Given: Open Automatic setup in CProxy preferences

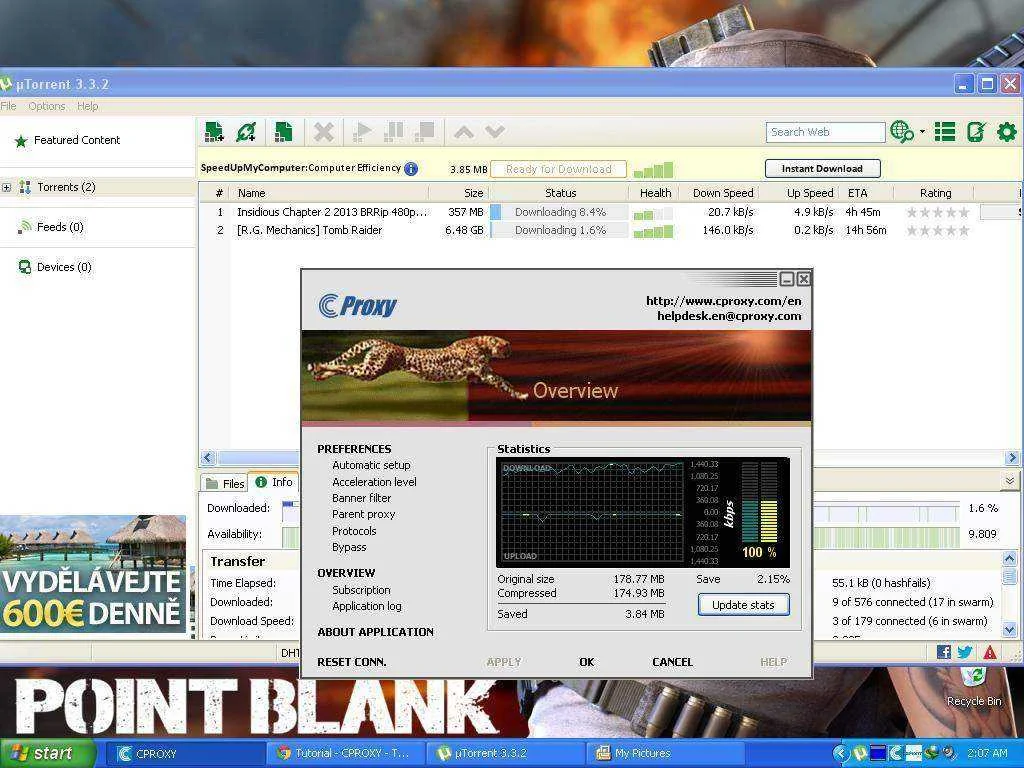Looking at the screenshot, I should pos(371,465).
